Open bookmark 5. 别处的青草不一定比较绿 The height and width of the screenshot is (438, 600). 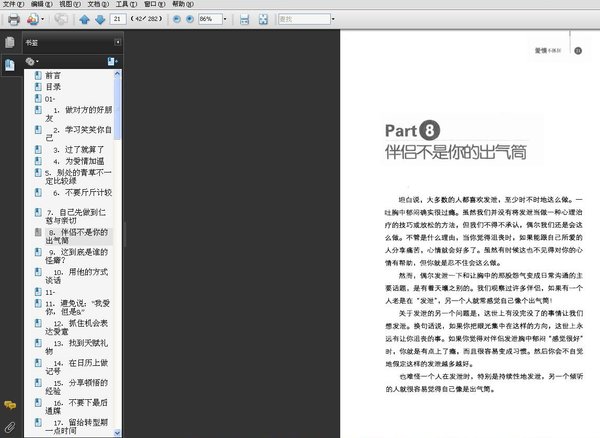coord(78,177)
